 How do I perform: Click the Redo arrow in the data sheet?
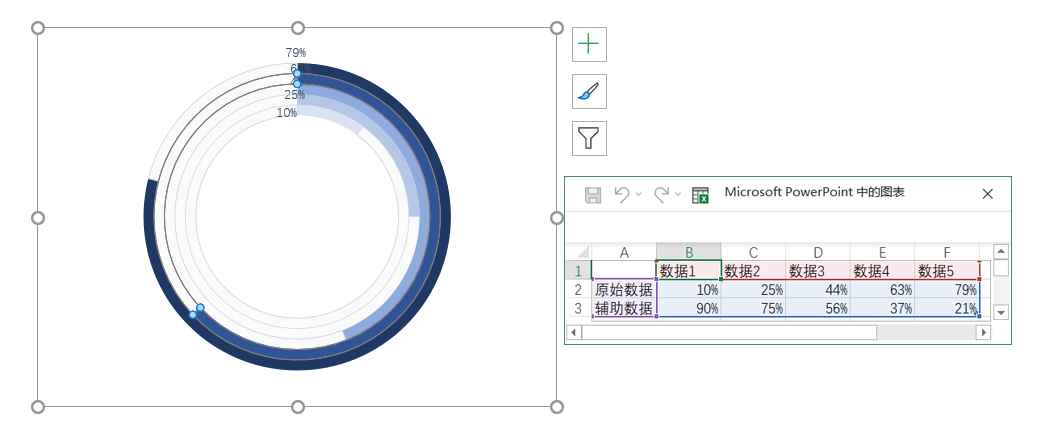662,194
